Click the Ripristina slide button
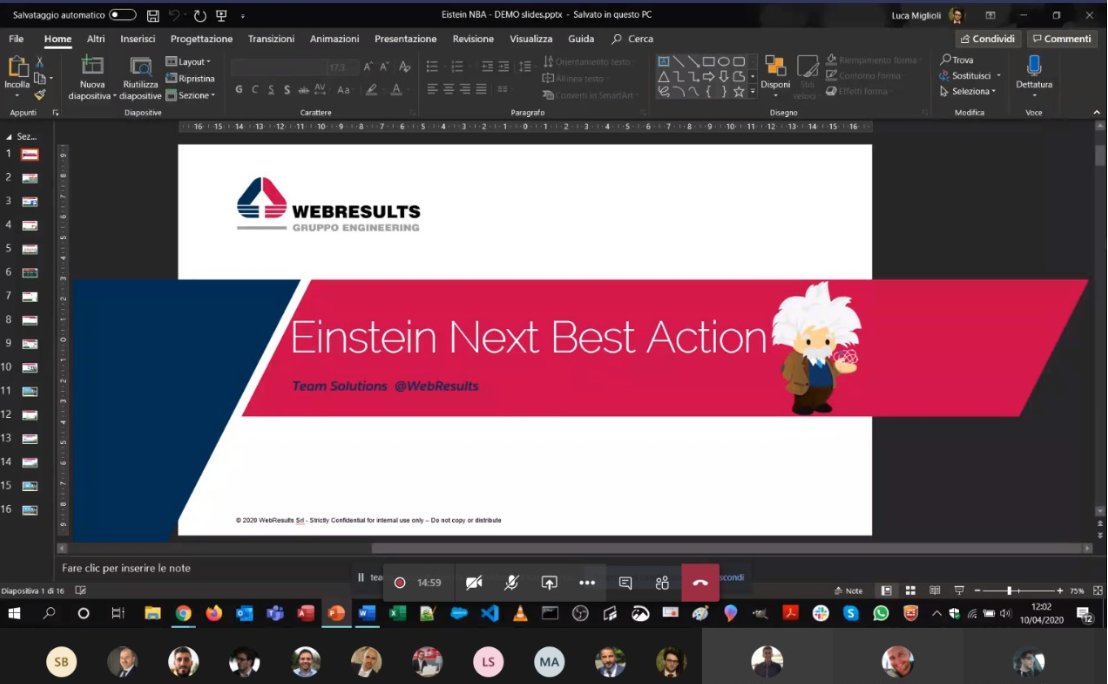This screenshot has width=1108, height=684. point(190,78)
